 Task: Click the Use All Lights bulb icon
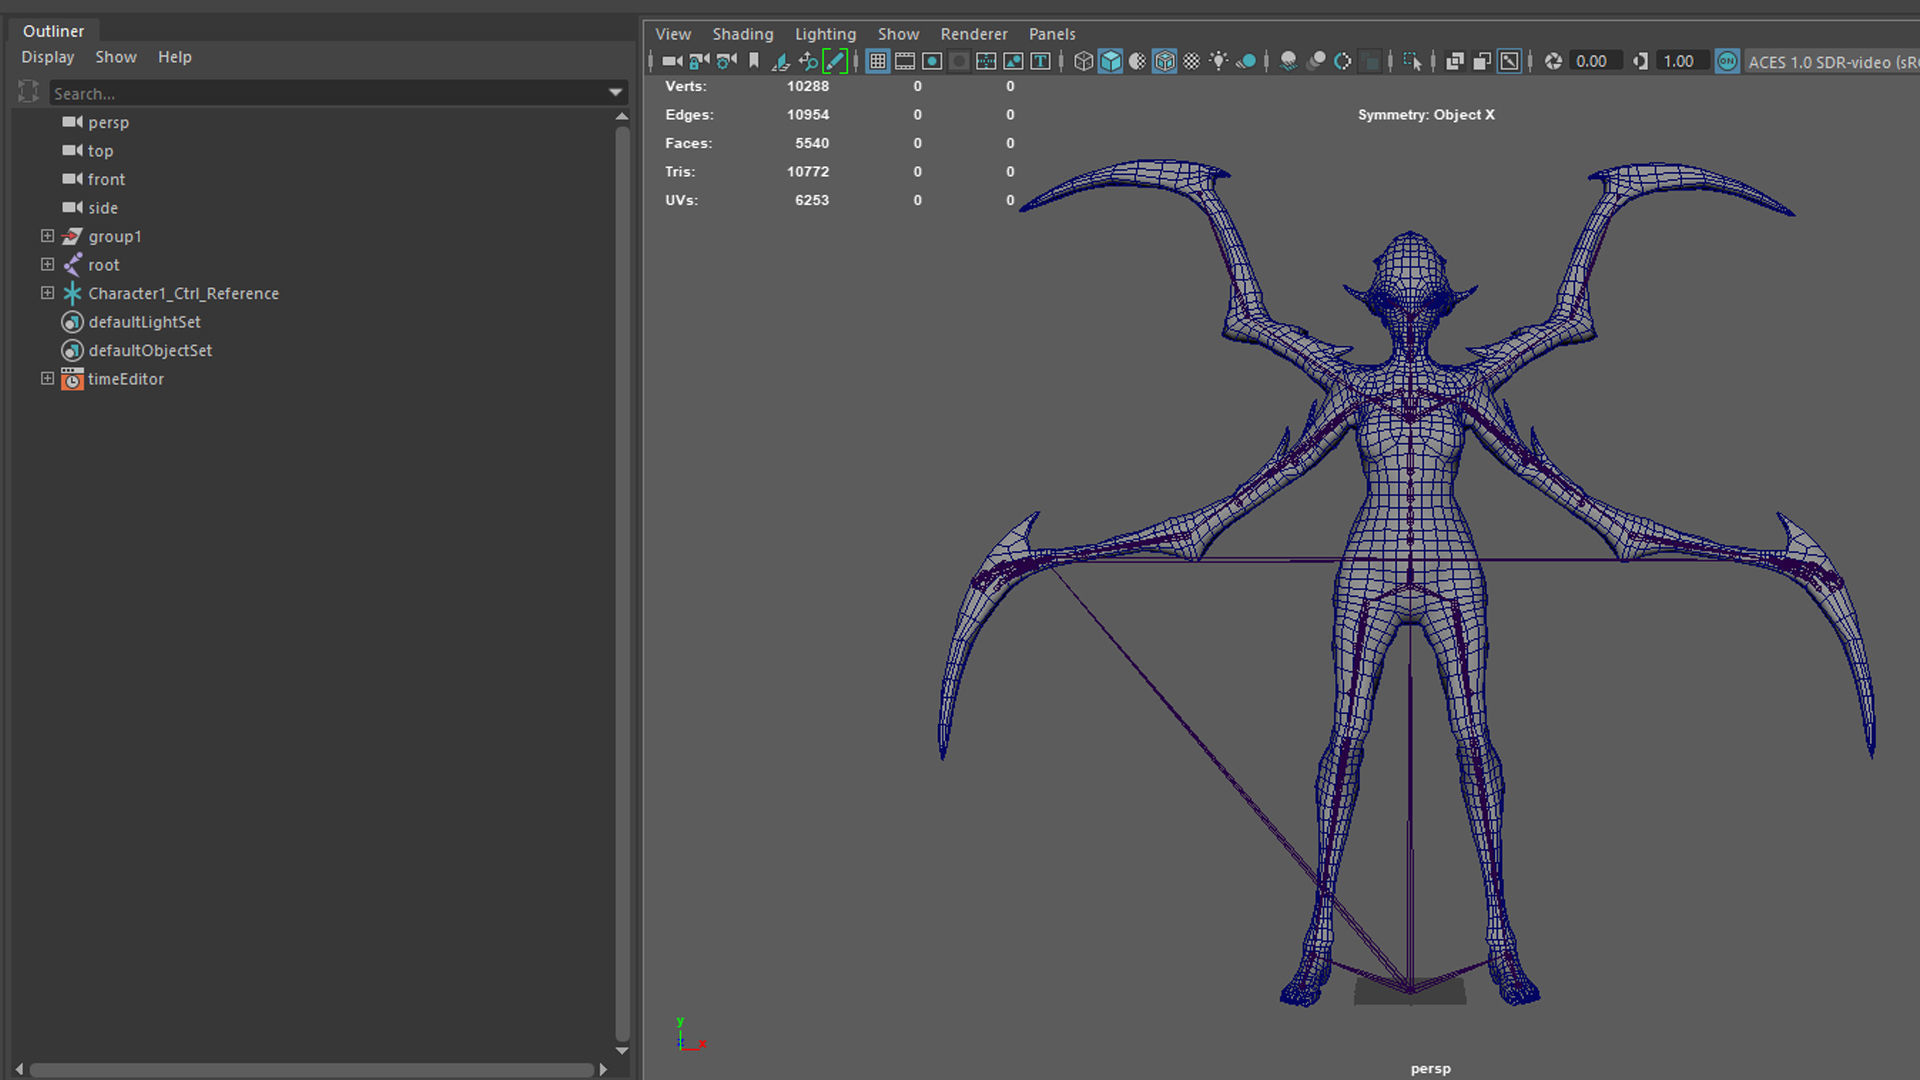point(1218,61)
